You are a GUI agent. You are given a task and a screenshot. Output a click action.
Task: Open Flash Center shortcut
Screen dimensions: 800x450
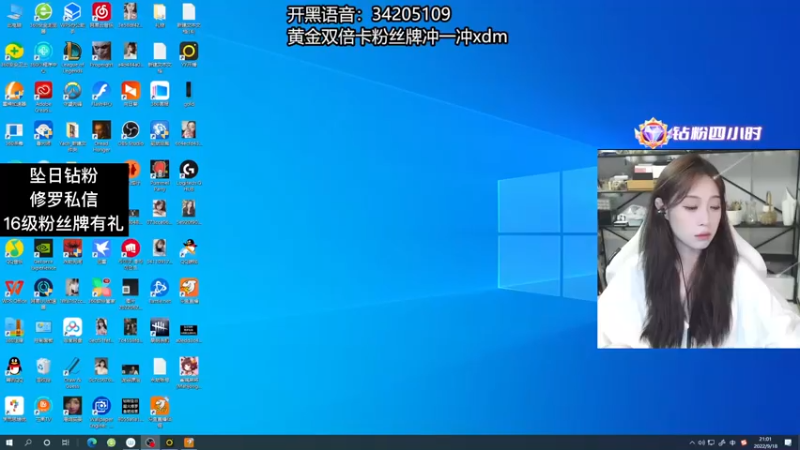(x=102, y=94)
